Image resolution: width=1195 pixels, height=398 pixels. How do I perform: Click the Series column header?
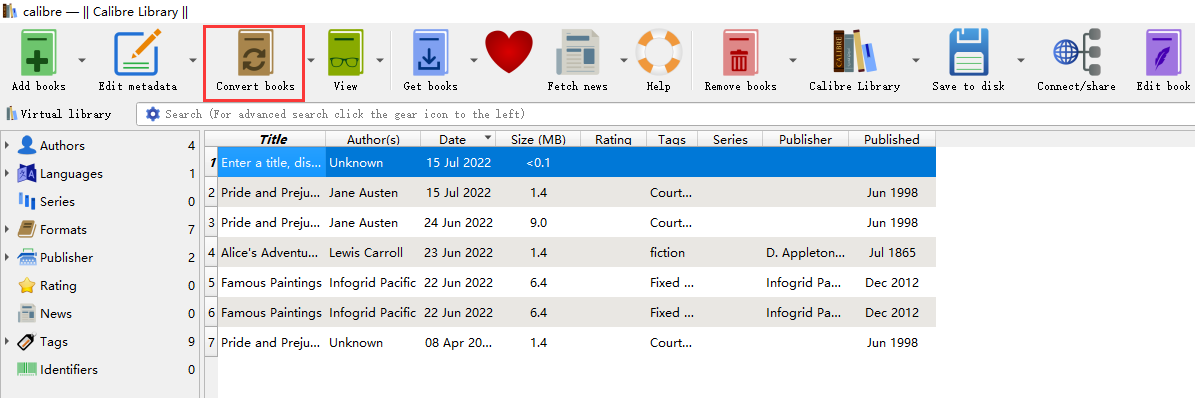(x=730, y=140)
